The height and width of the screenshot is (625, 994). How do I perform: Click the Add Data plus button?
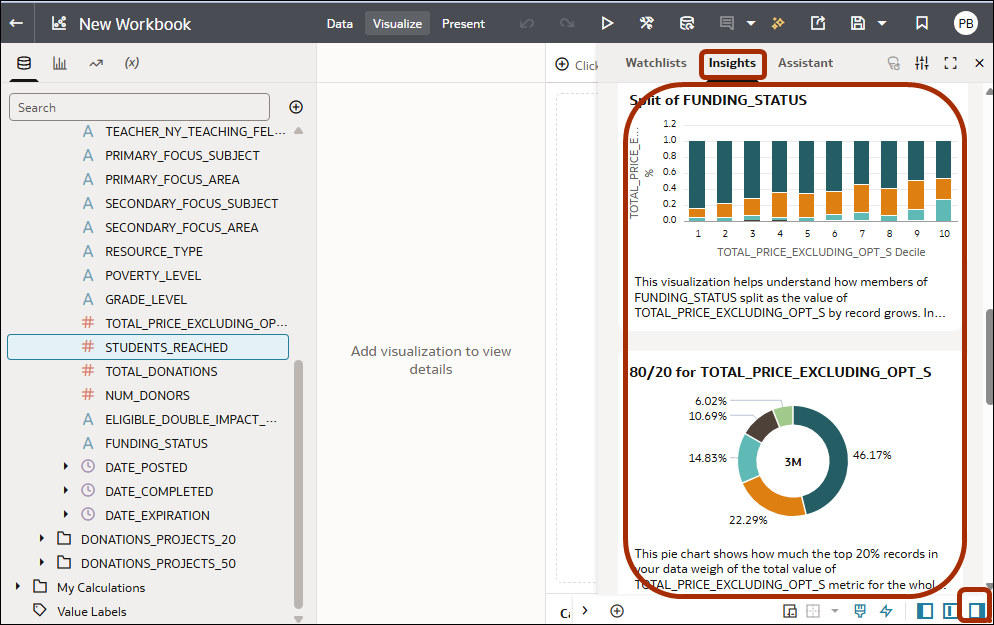[295, 107]
